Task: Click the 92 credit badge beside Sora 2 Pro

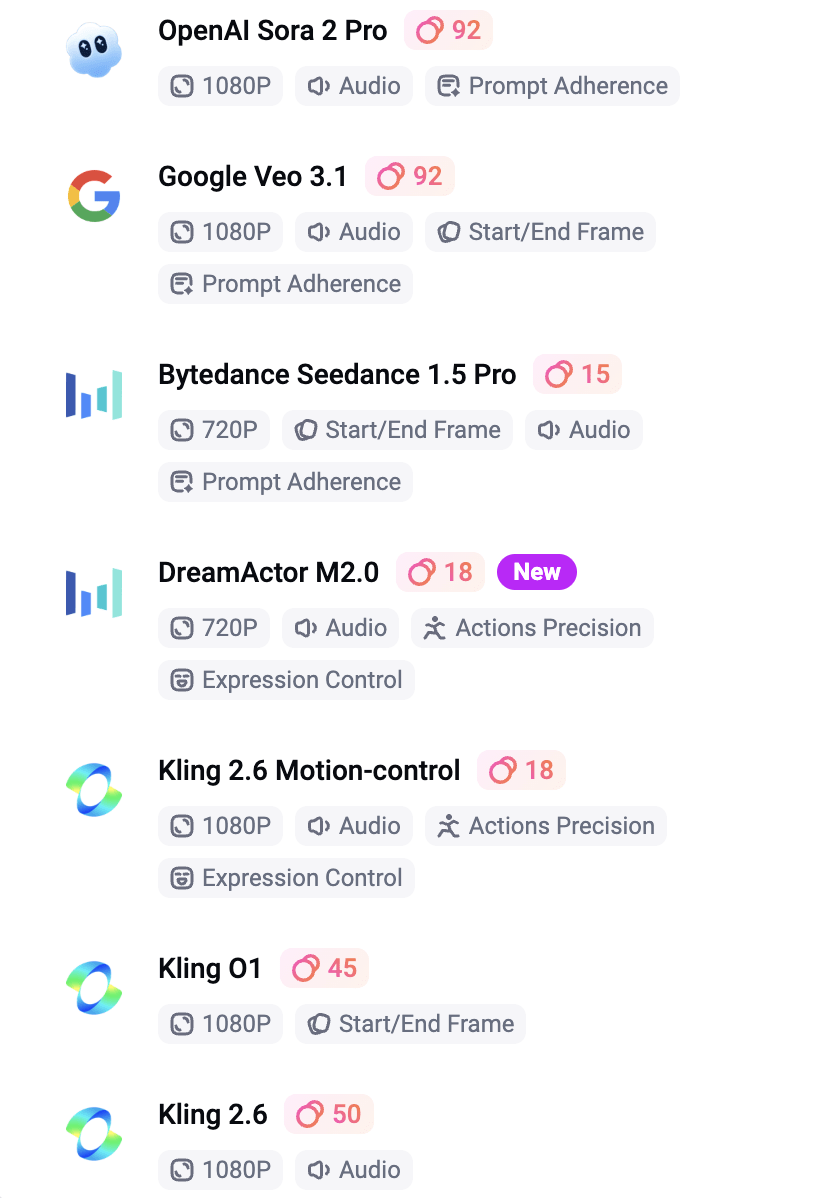Action: pyautogui.click(x=449, y=31)
